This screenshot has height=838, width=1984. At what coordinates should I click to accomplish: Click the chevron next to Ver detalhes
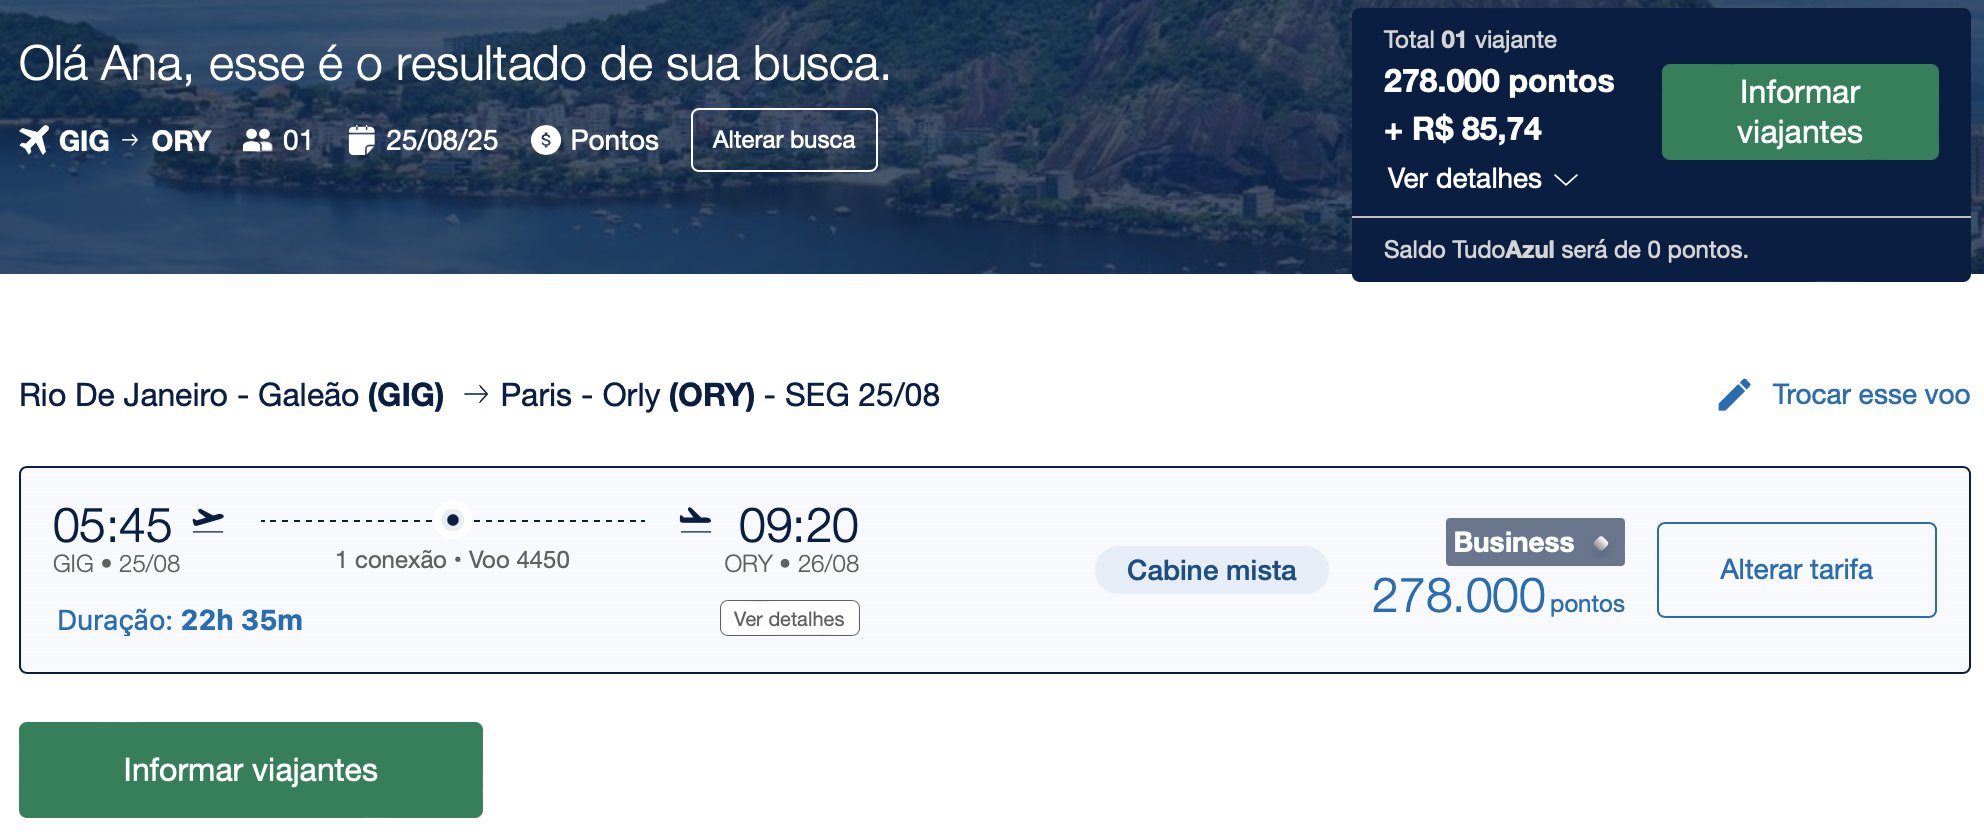pos(1566,180)
